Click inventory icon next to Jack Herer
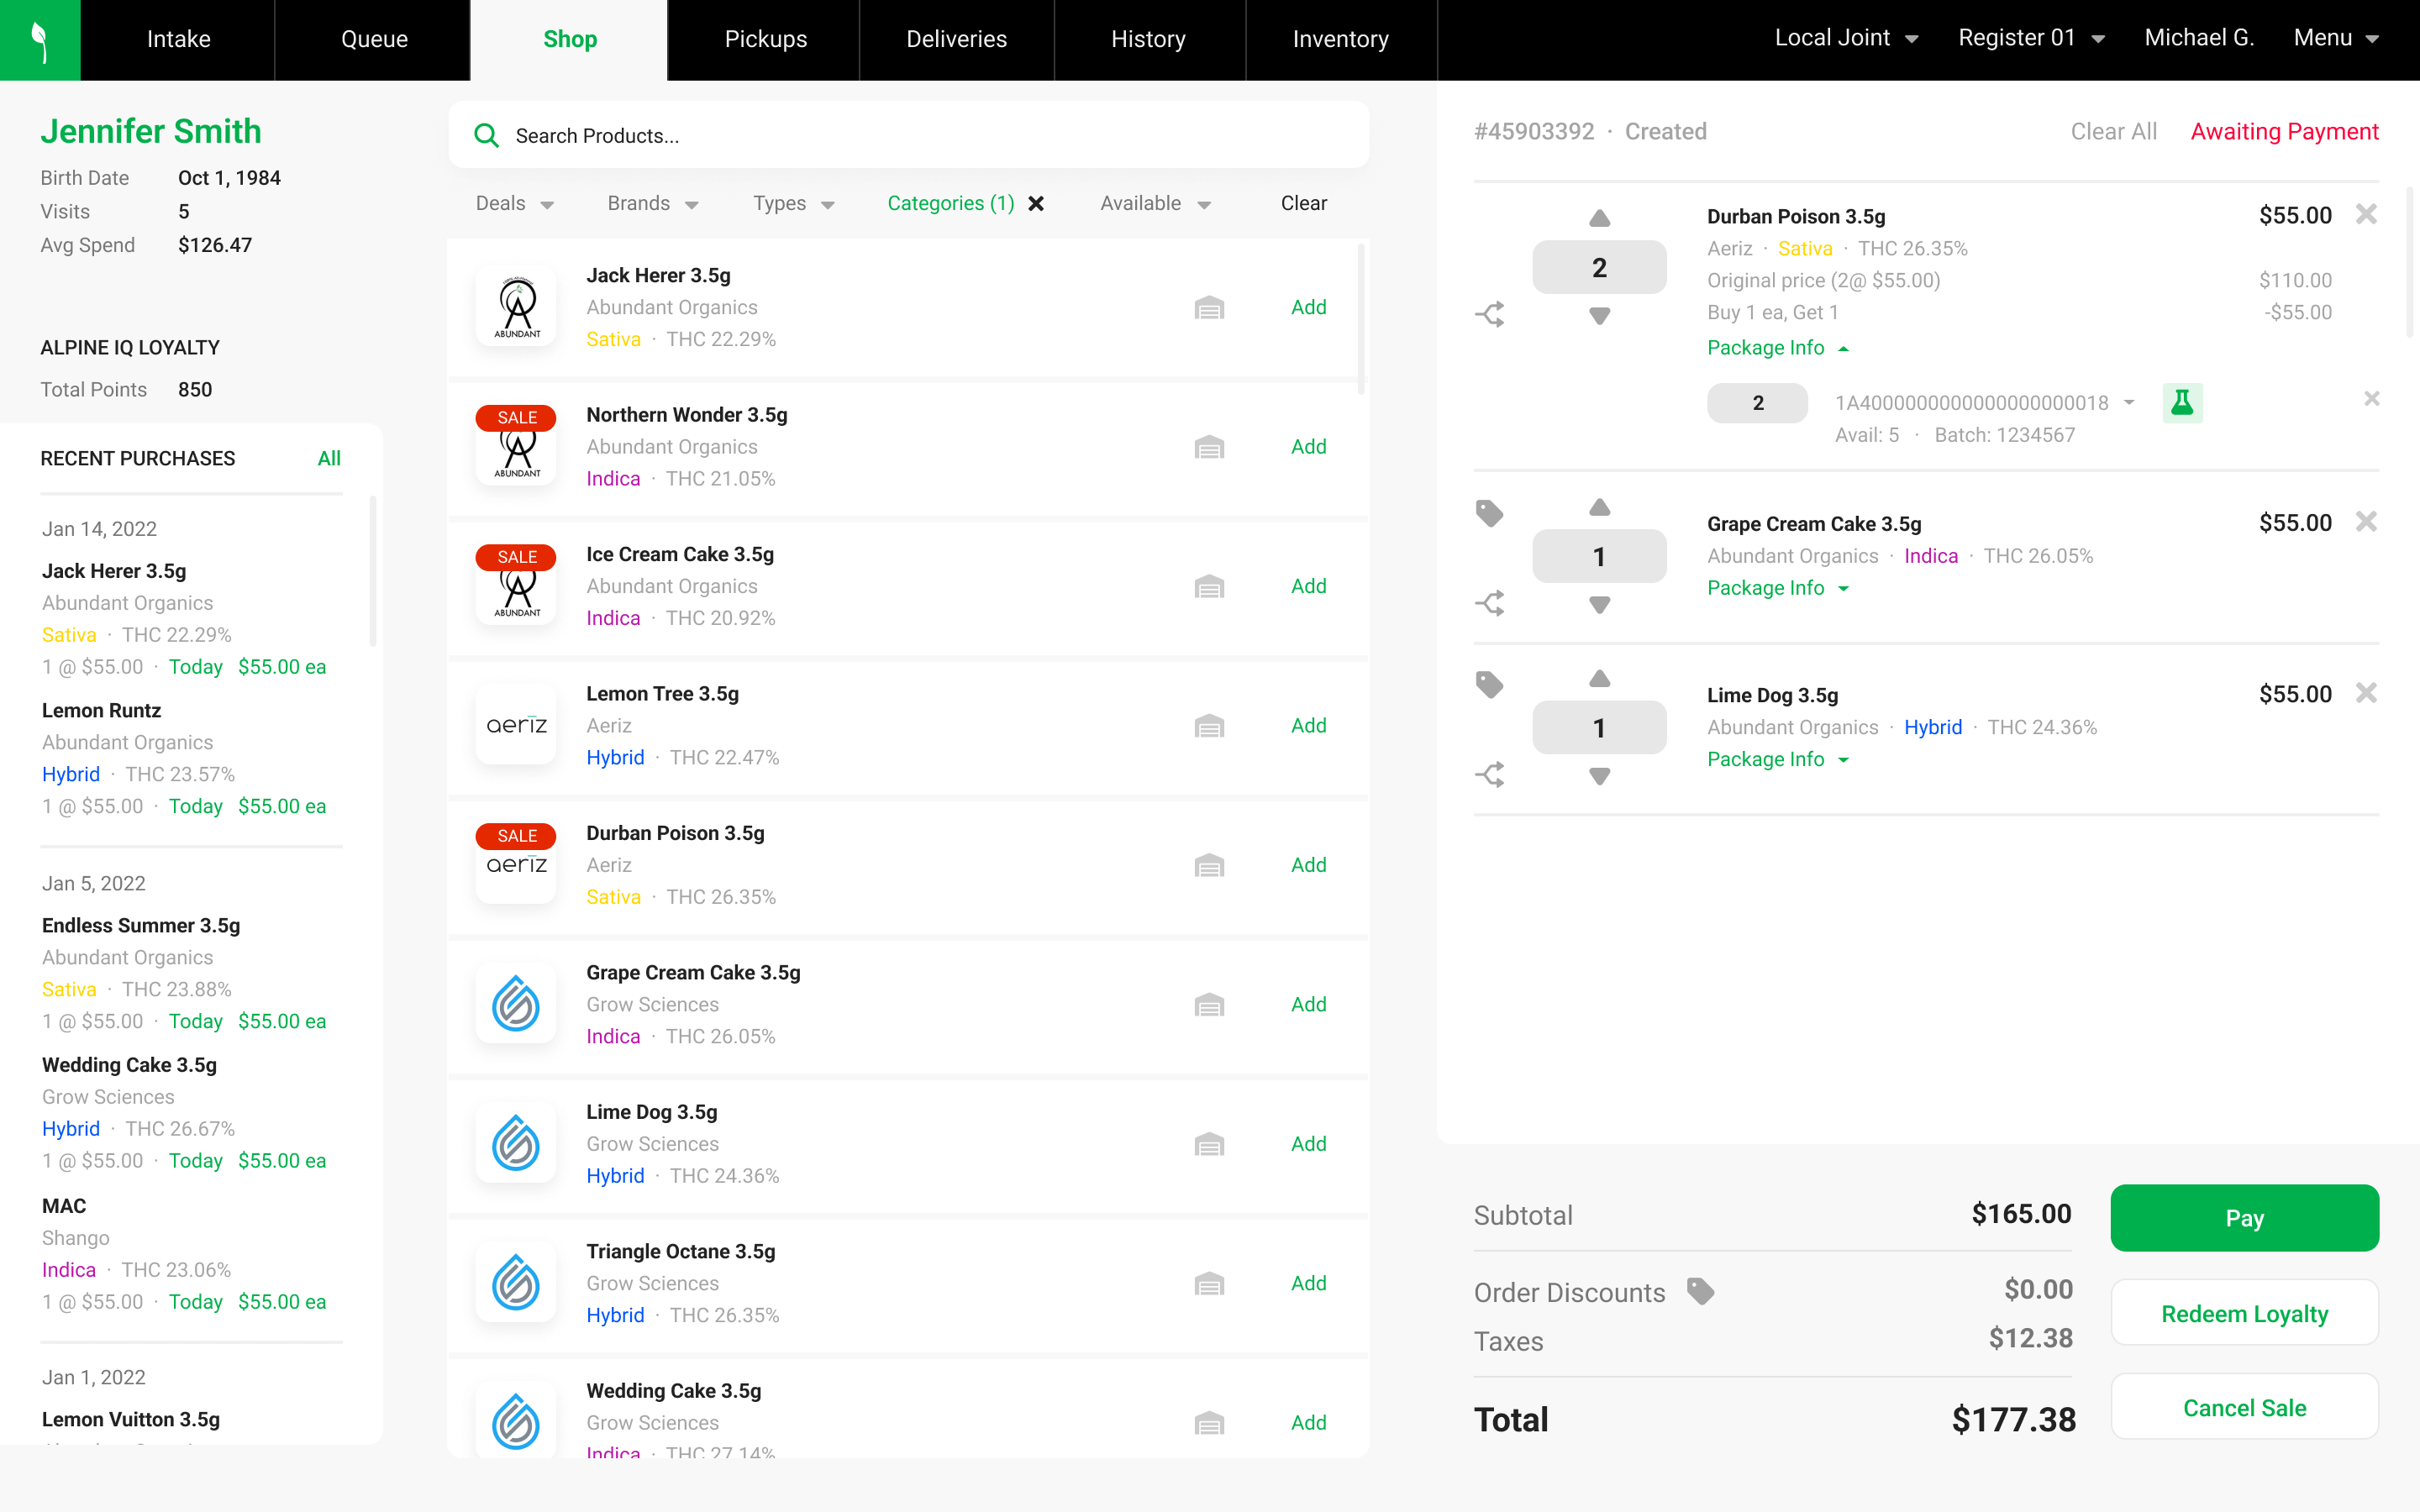The width and height of the screenshot is (2420, 1512). click(1209, 308)
